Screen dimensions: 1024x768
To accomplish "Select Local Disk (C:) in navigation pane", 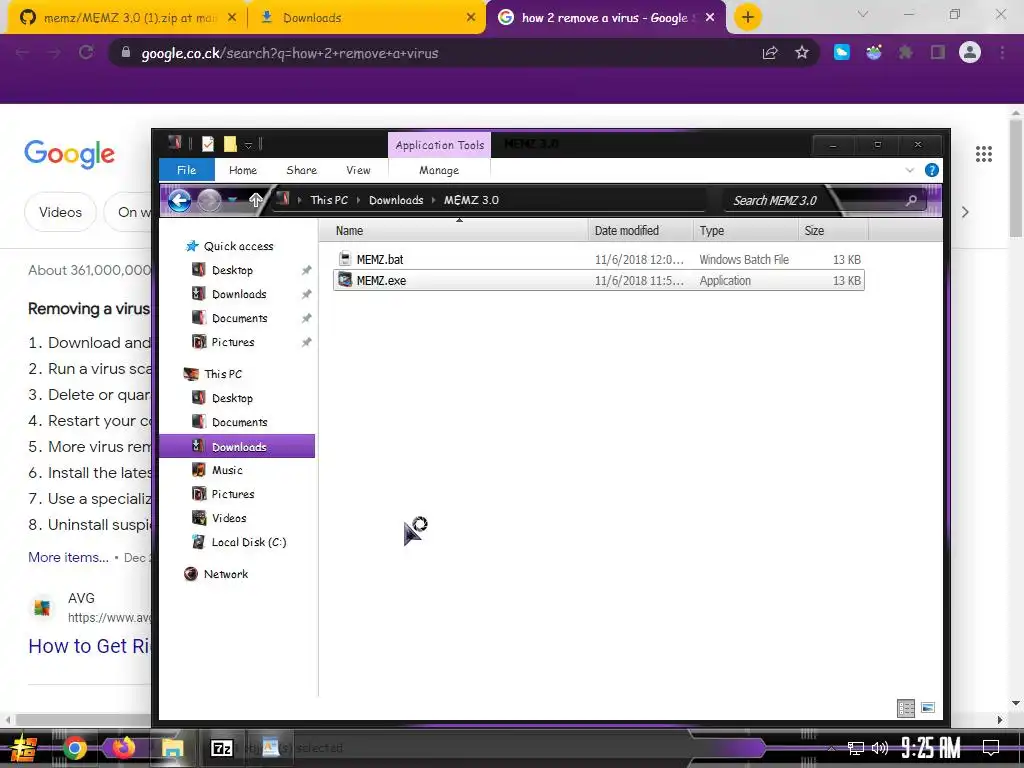I will pyautogui.click(x=249, y=542).
